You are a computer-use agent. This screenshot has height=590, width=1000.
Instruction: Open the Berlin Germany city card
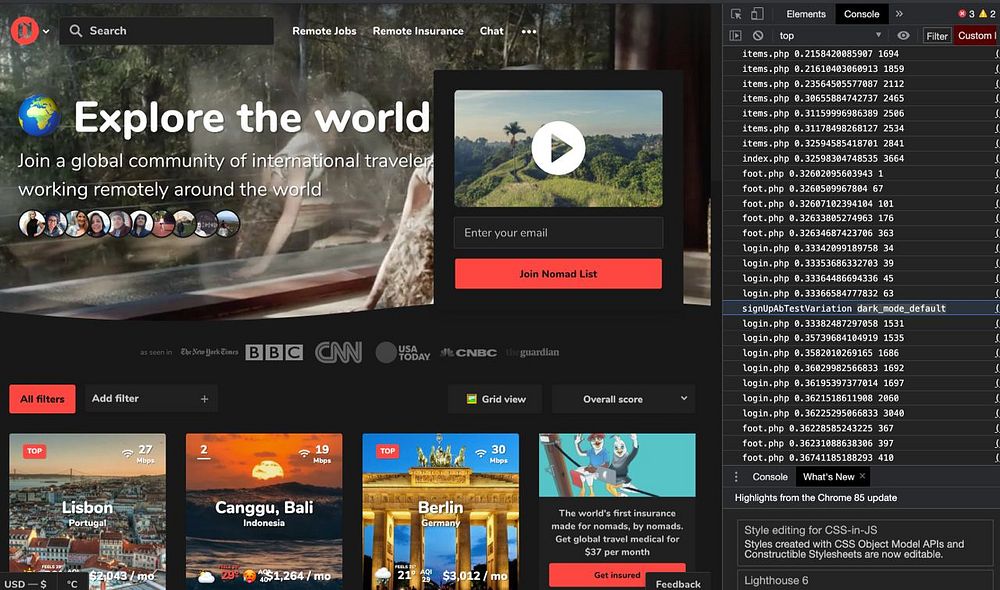(x=441, y=512)
